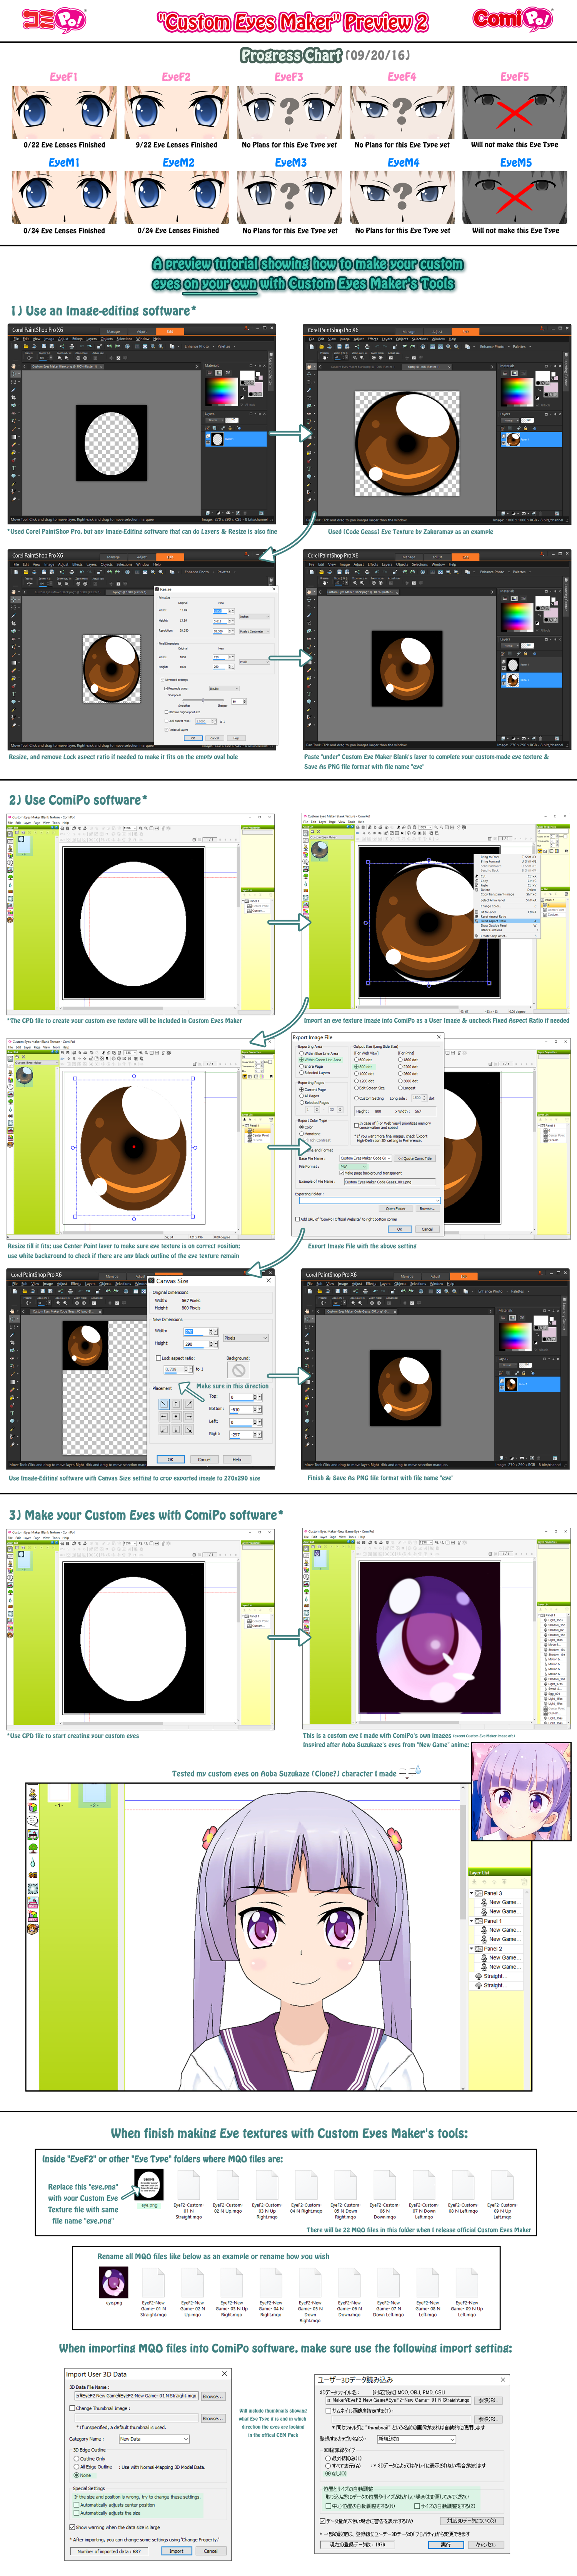Select Entire Page in Export Image File dialog

(x=302, y=1067)
